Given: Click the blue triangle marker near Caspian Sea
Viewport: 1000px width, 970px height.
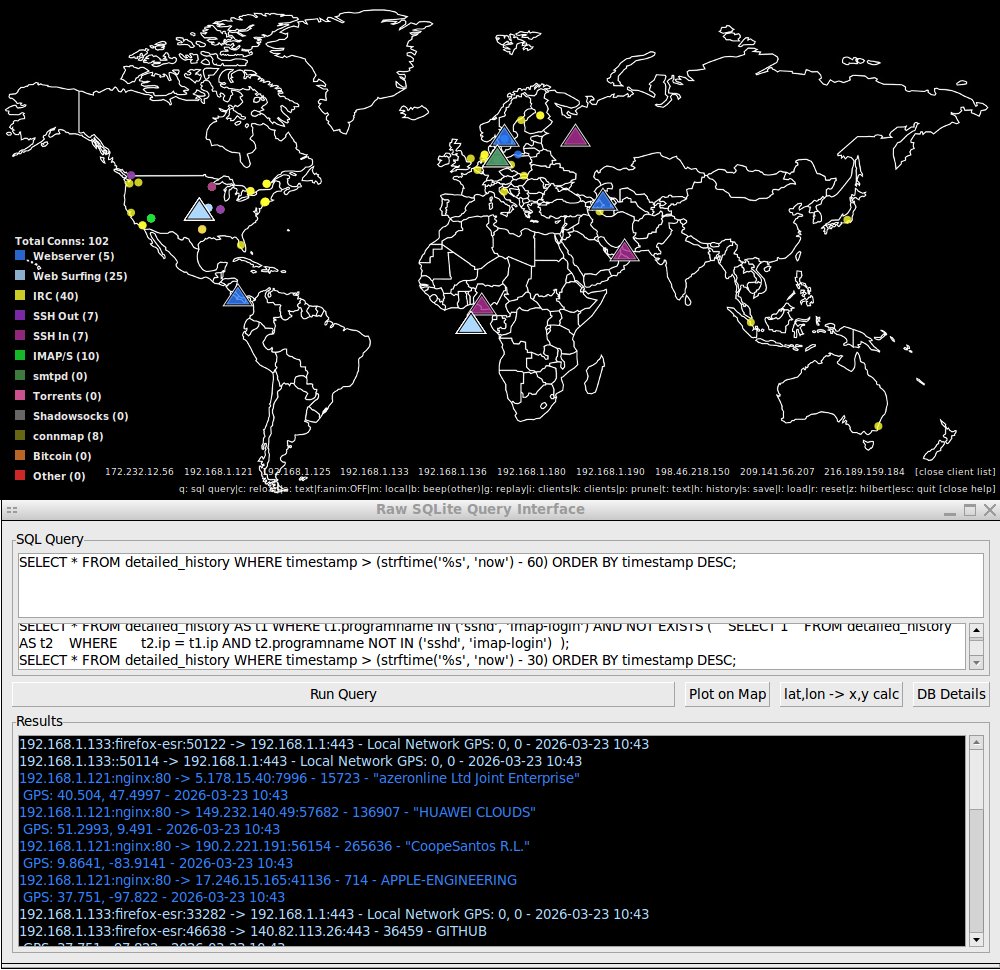Looking at the screenshot, I should point(601,201).
